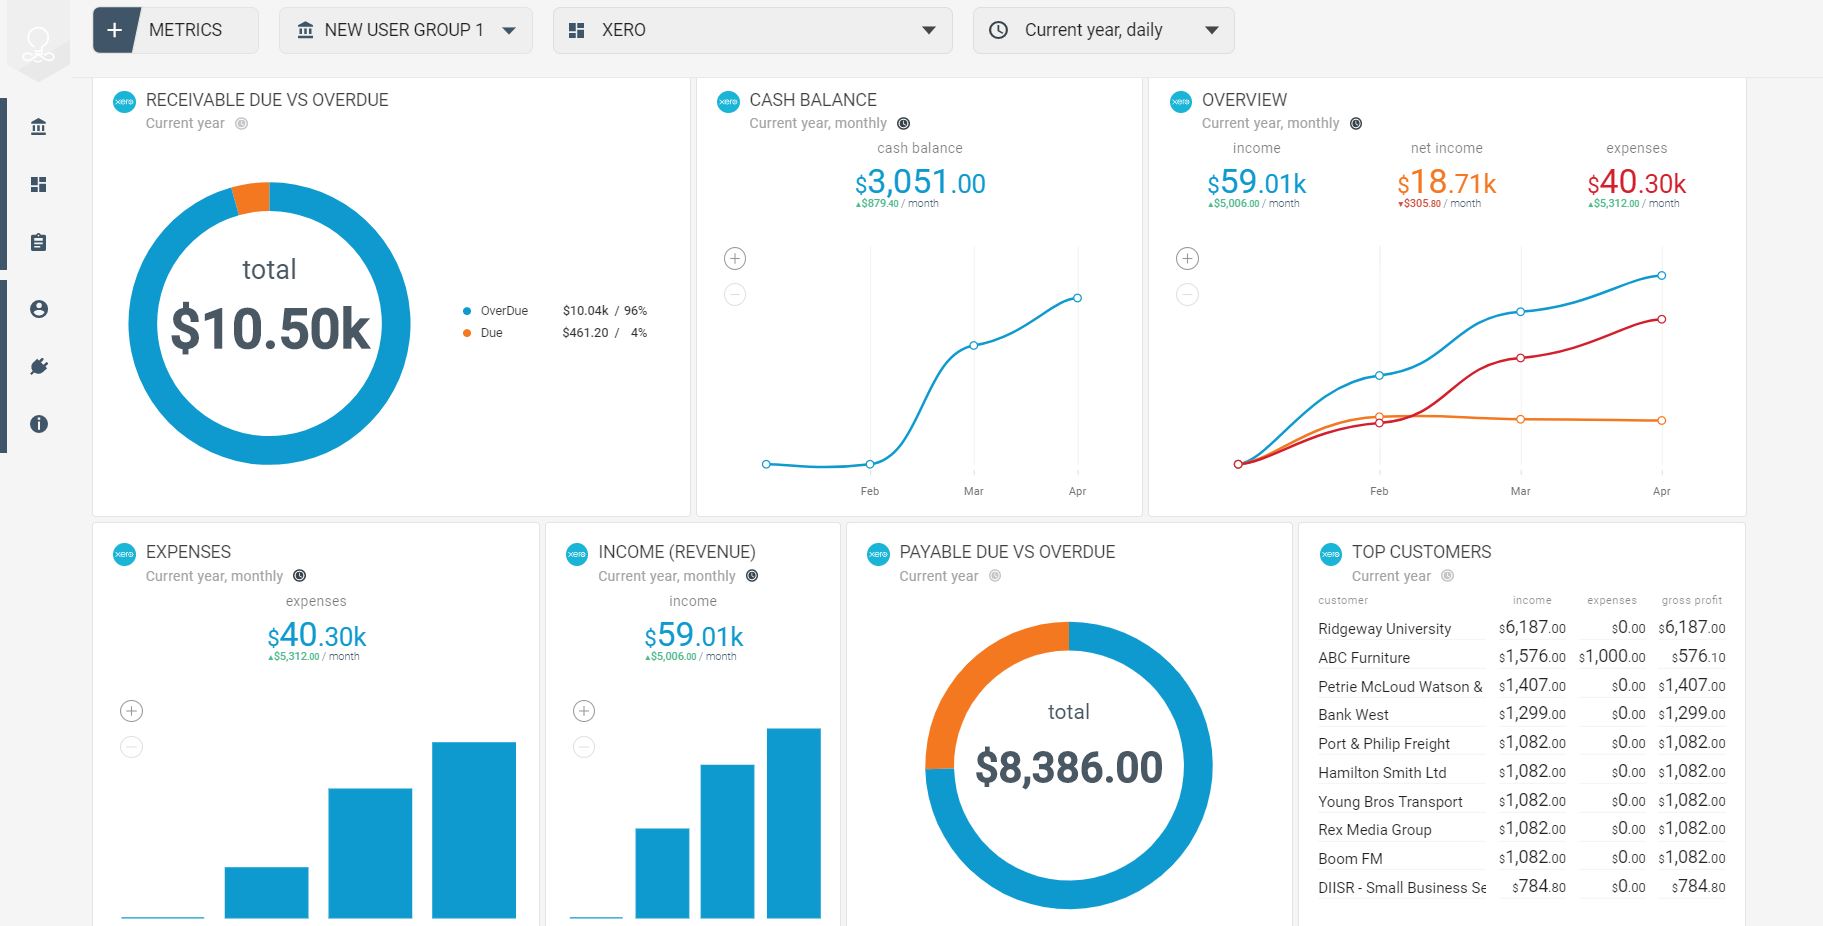This screenshot has width=1823, height=926.
Task: Open the plug integrations icon in the sidebar
Action: 39,367
